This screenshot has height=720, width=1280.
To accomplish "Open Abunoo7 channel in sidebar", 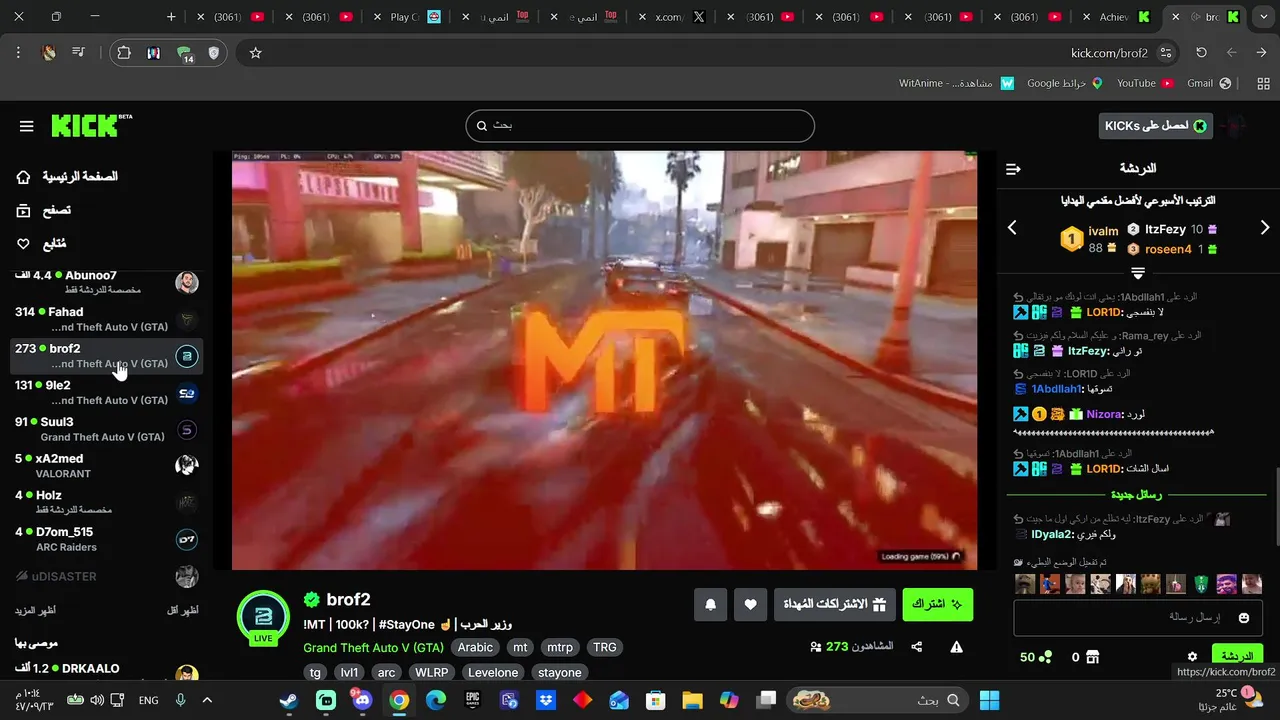I will click(x=105, y=282).
